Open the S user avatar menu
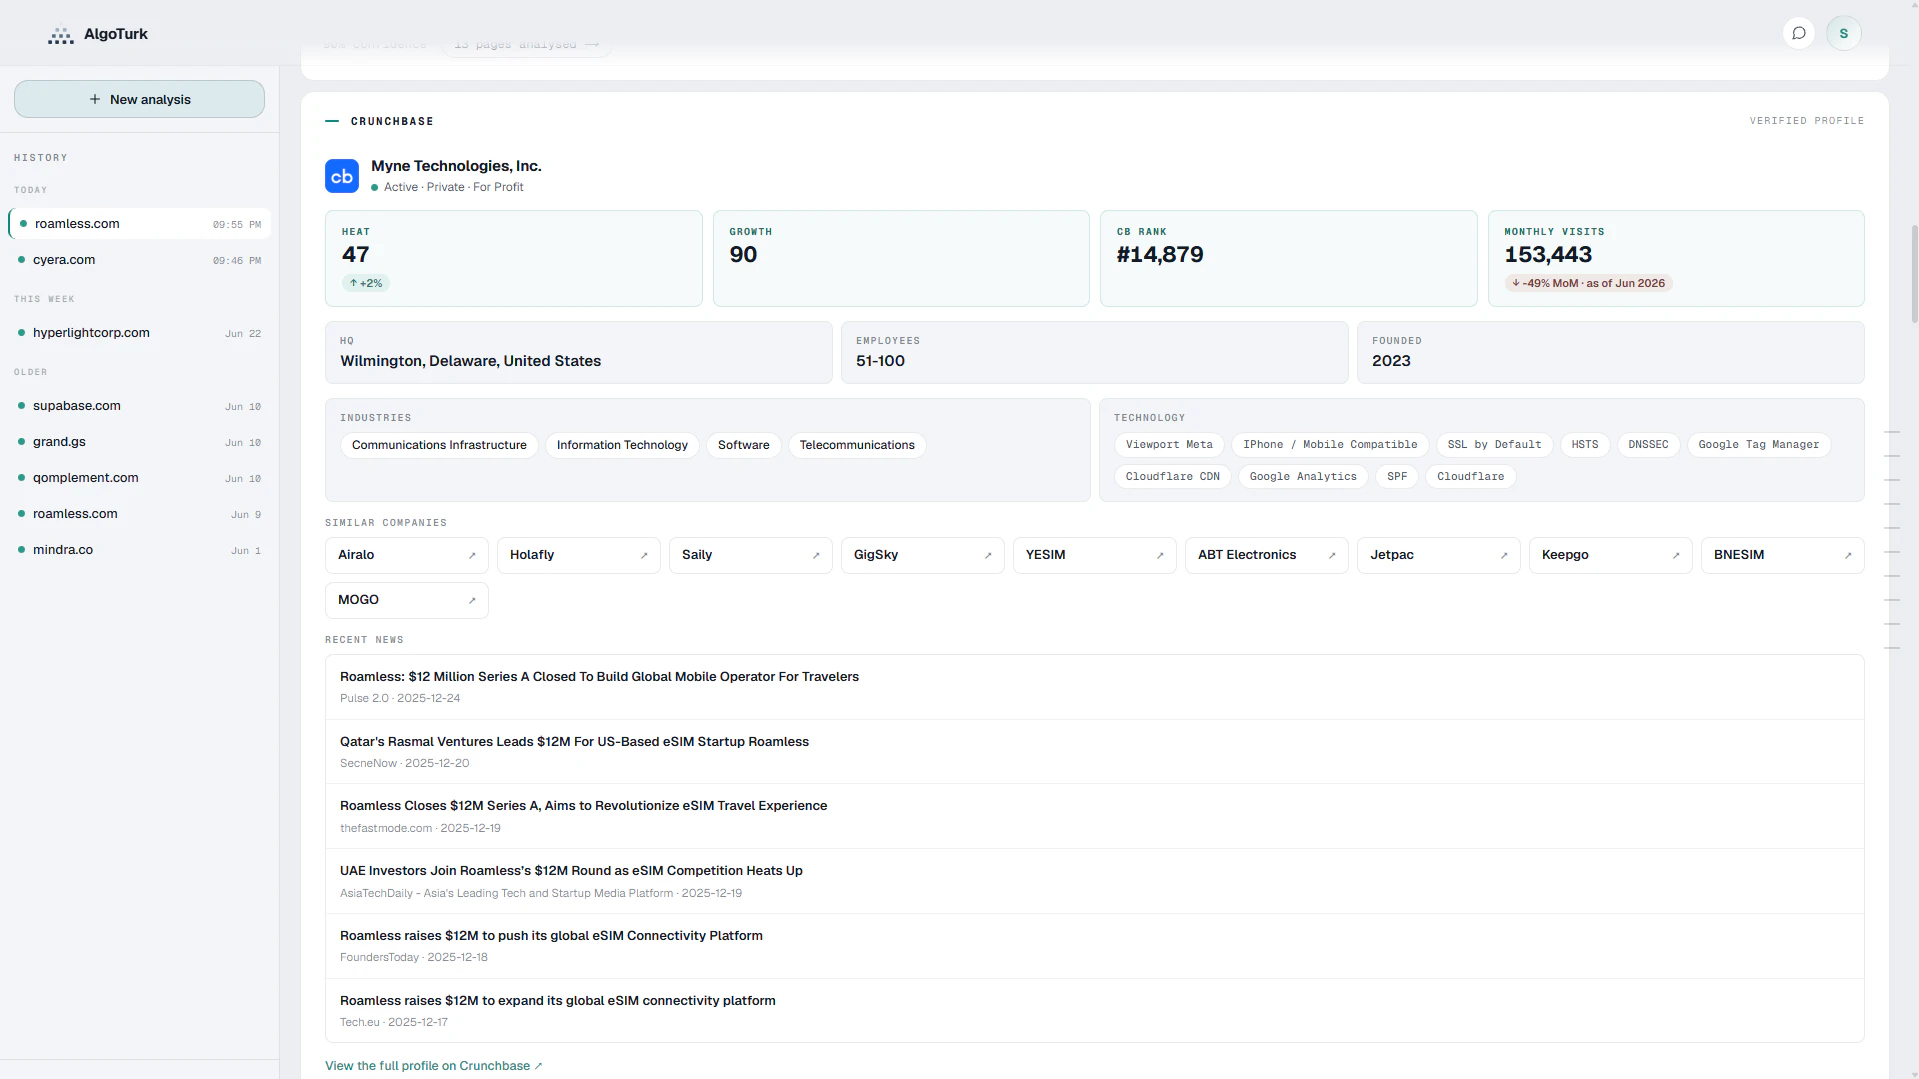The height and width of the screenshot is (1079, 1919). tap(1844, 33)
